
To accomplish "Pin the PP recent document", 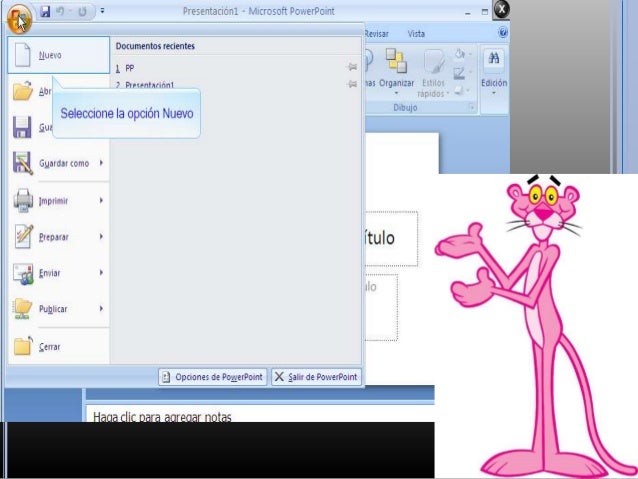I will (x=352, y=67).
